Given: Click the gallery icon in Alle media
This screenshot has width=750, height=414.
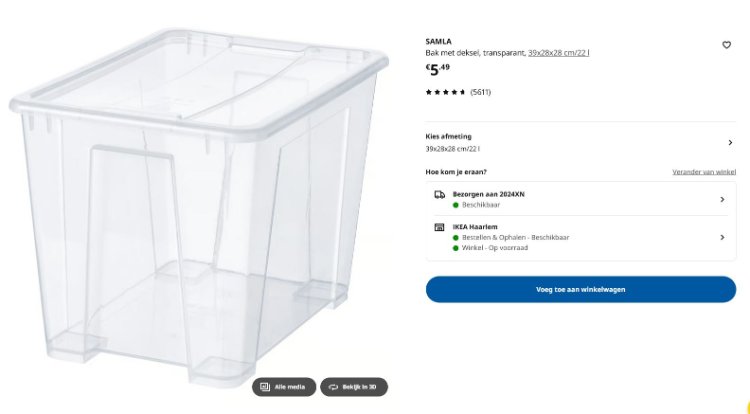Looking at the screenshot, I should coord(266,387).
